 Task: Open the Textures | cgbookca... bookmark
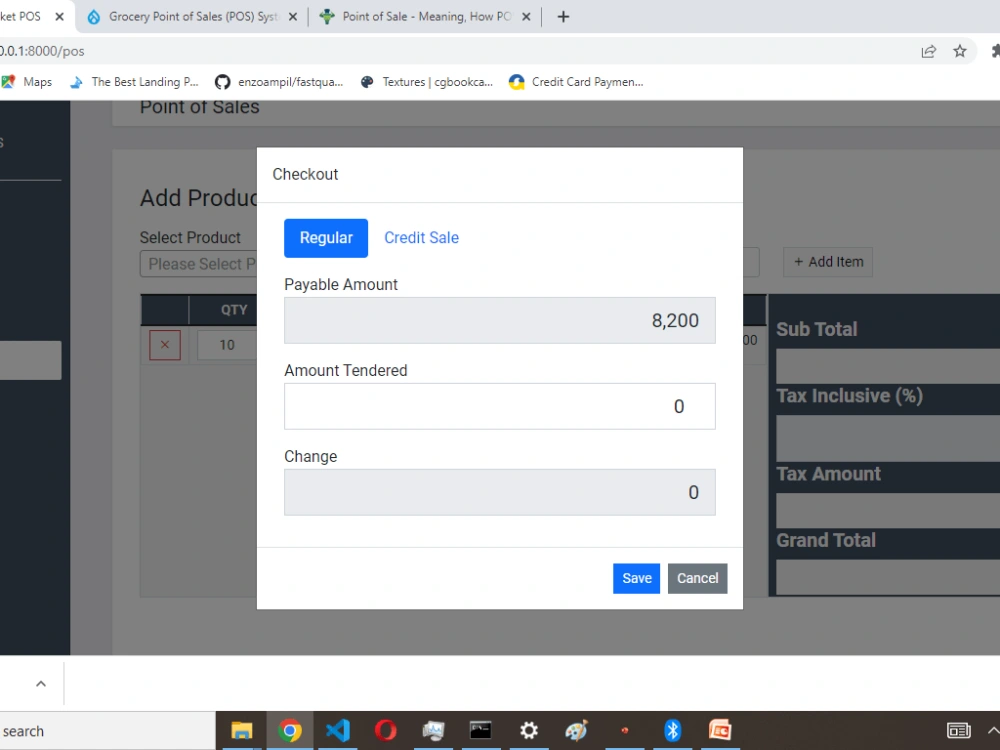tap(426, 82)
